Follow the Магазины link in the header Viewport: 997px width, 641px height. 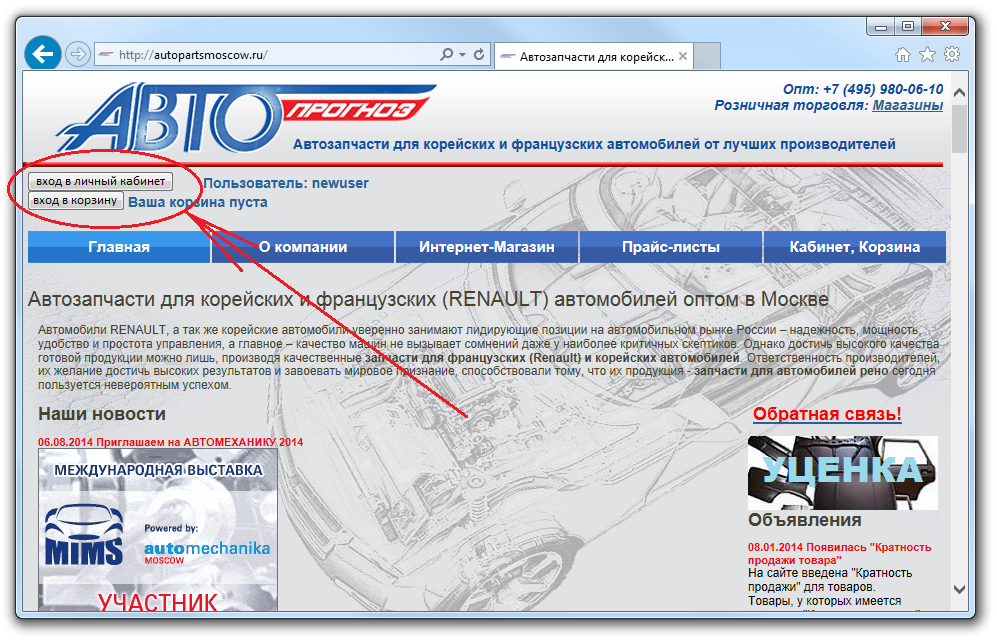(x=907, y=105)
